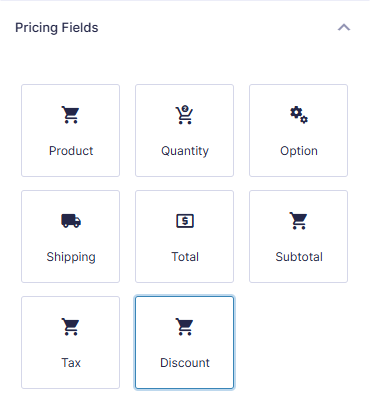Click the Option gears icon

(299, 115)
